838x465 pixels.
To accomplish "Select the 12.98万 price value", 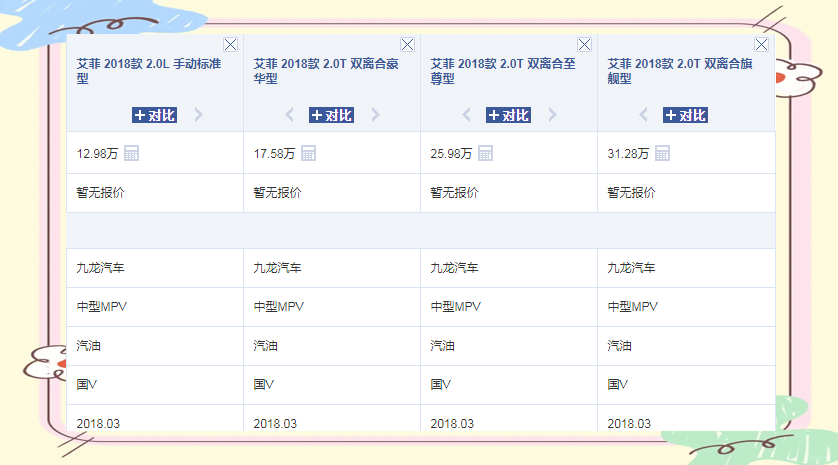I will pyautogui.click(x=97, y=154).
